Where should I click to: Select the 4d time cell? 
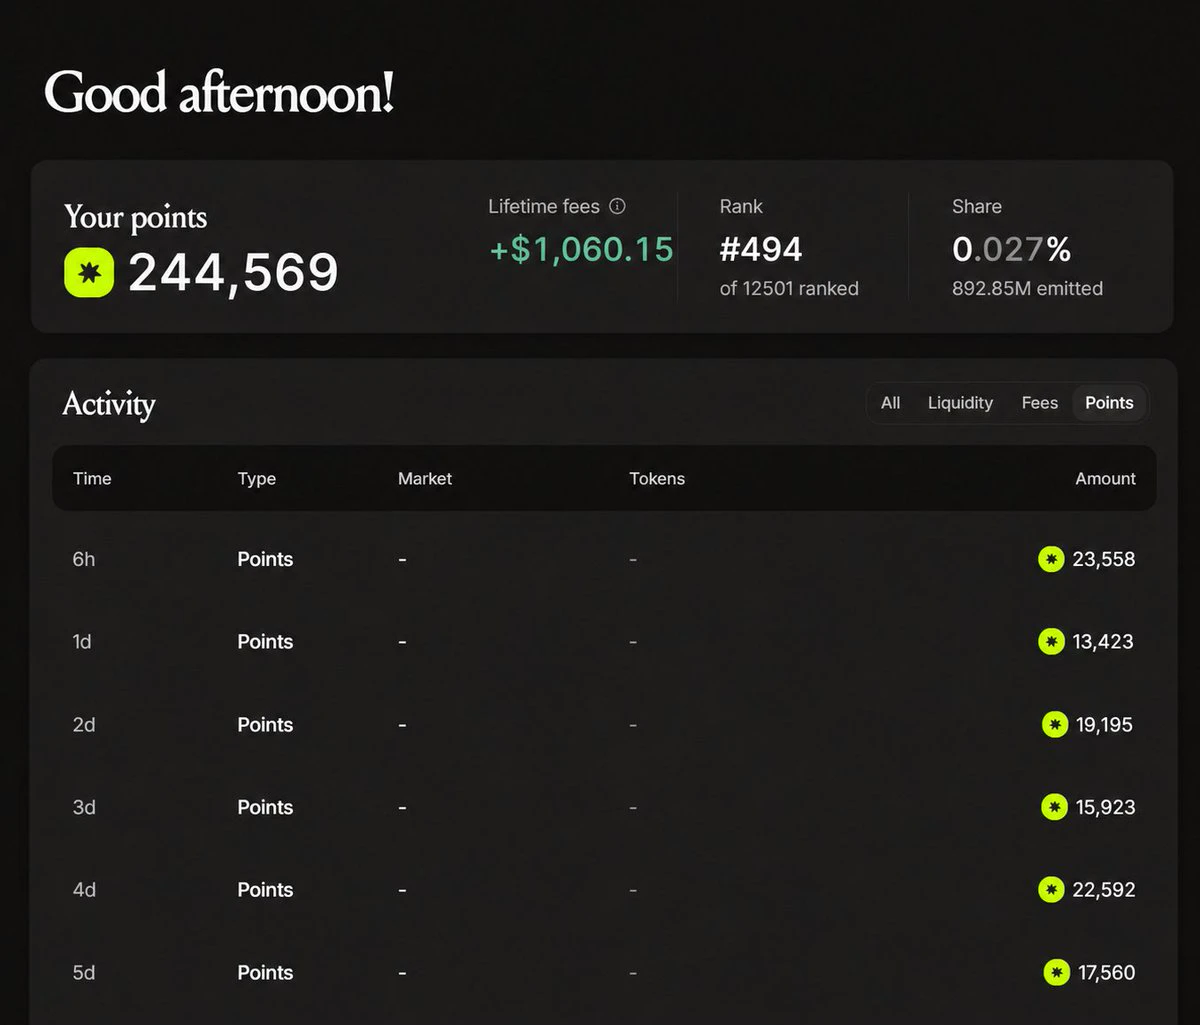(x=84, y=890)
